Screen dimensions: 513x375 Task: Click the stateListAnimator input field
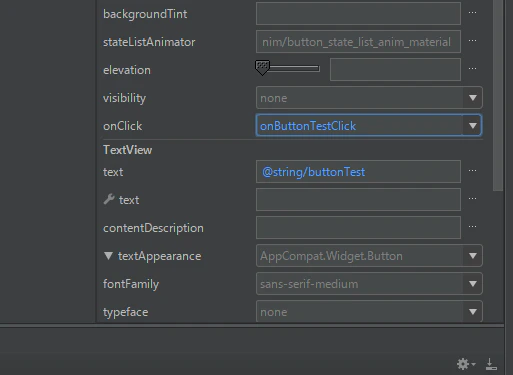coord(358,42)
